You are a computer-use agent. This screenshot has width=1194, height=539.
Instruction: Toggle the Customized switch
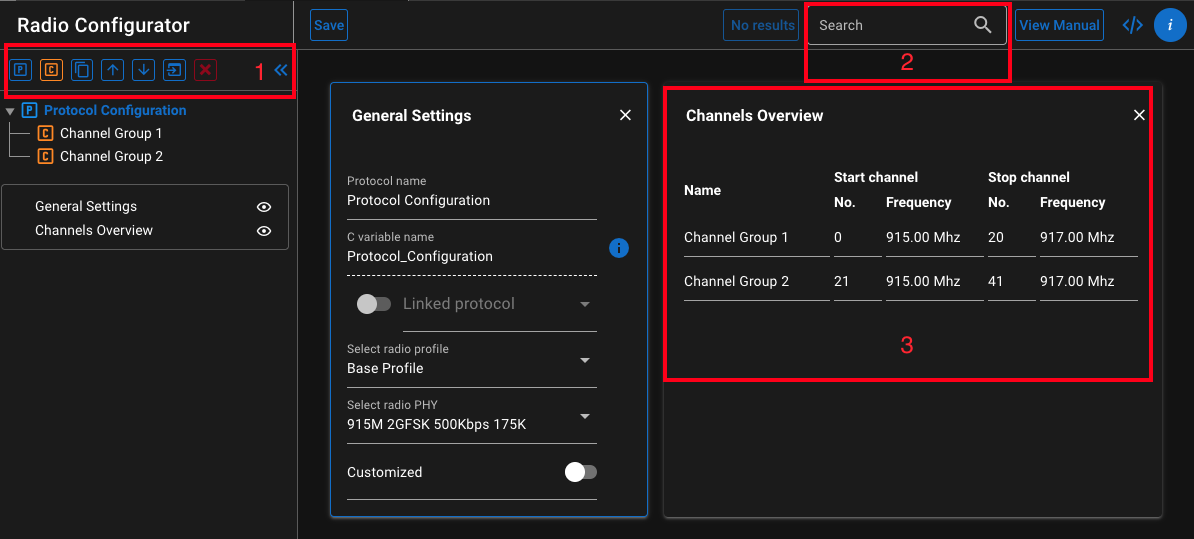pyautogui.click(x=580, y=472)
